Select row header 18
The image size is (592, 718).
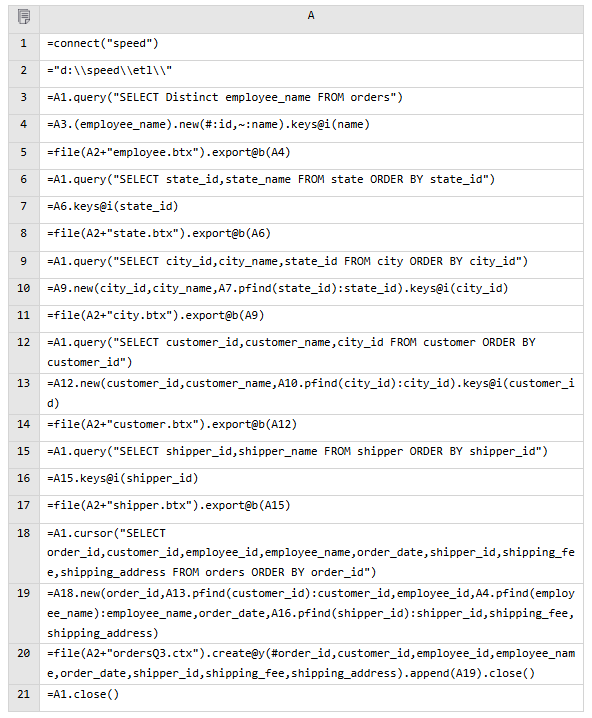pyautogui.click(x=24, y=553)
